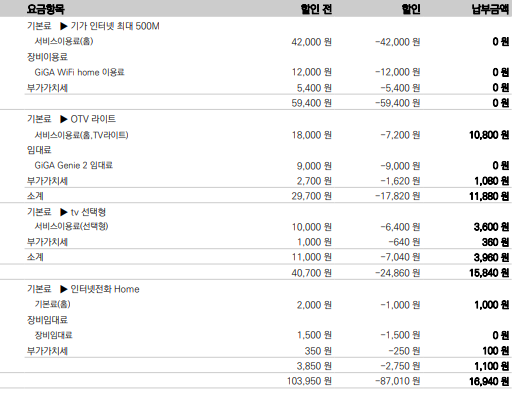This screenshot has height=397, width=527.
Task: Click the 서비스이용료(홈,TV라이트) label
Action: click(81, 135)
